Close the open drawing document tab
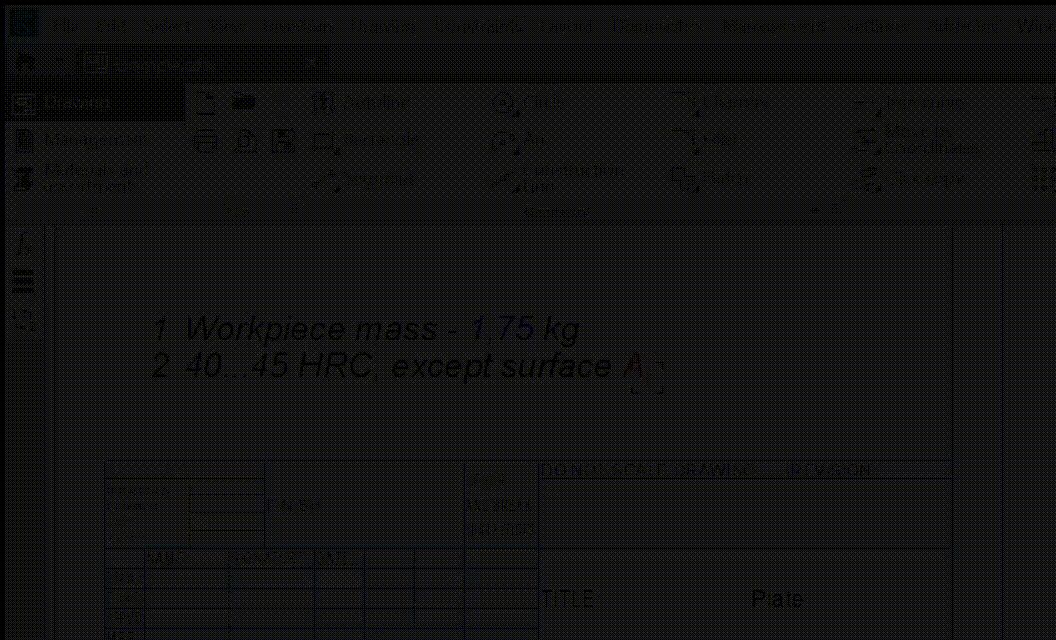1056x640 pixels. tap(311, 63)
